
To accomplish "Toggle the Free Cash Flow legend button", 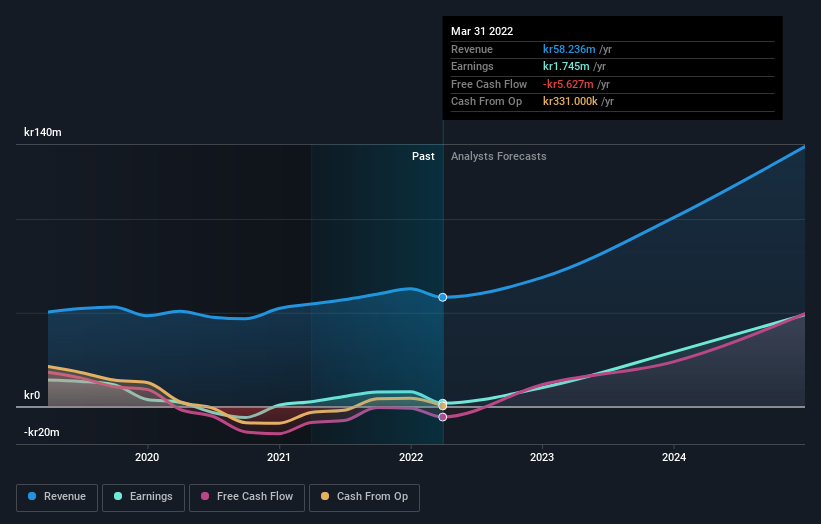I will click(247, 497).
